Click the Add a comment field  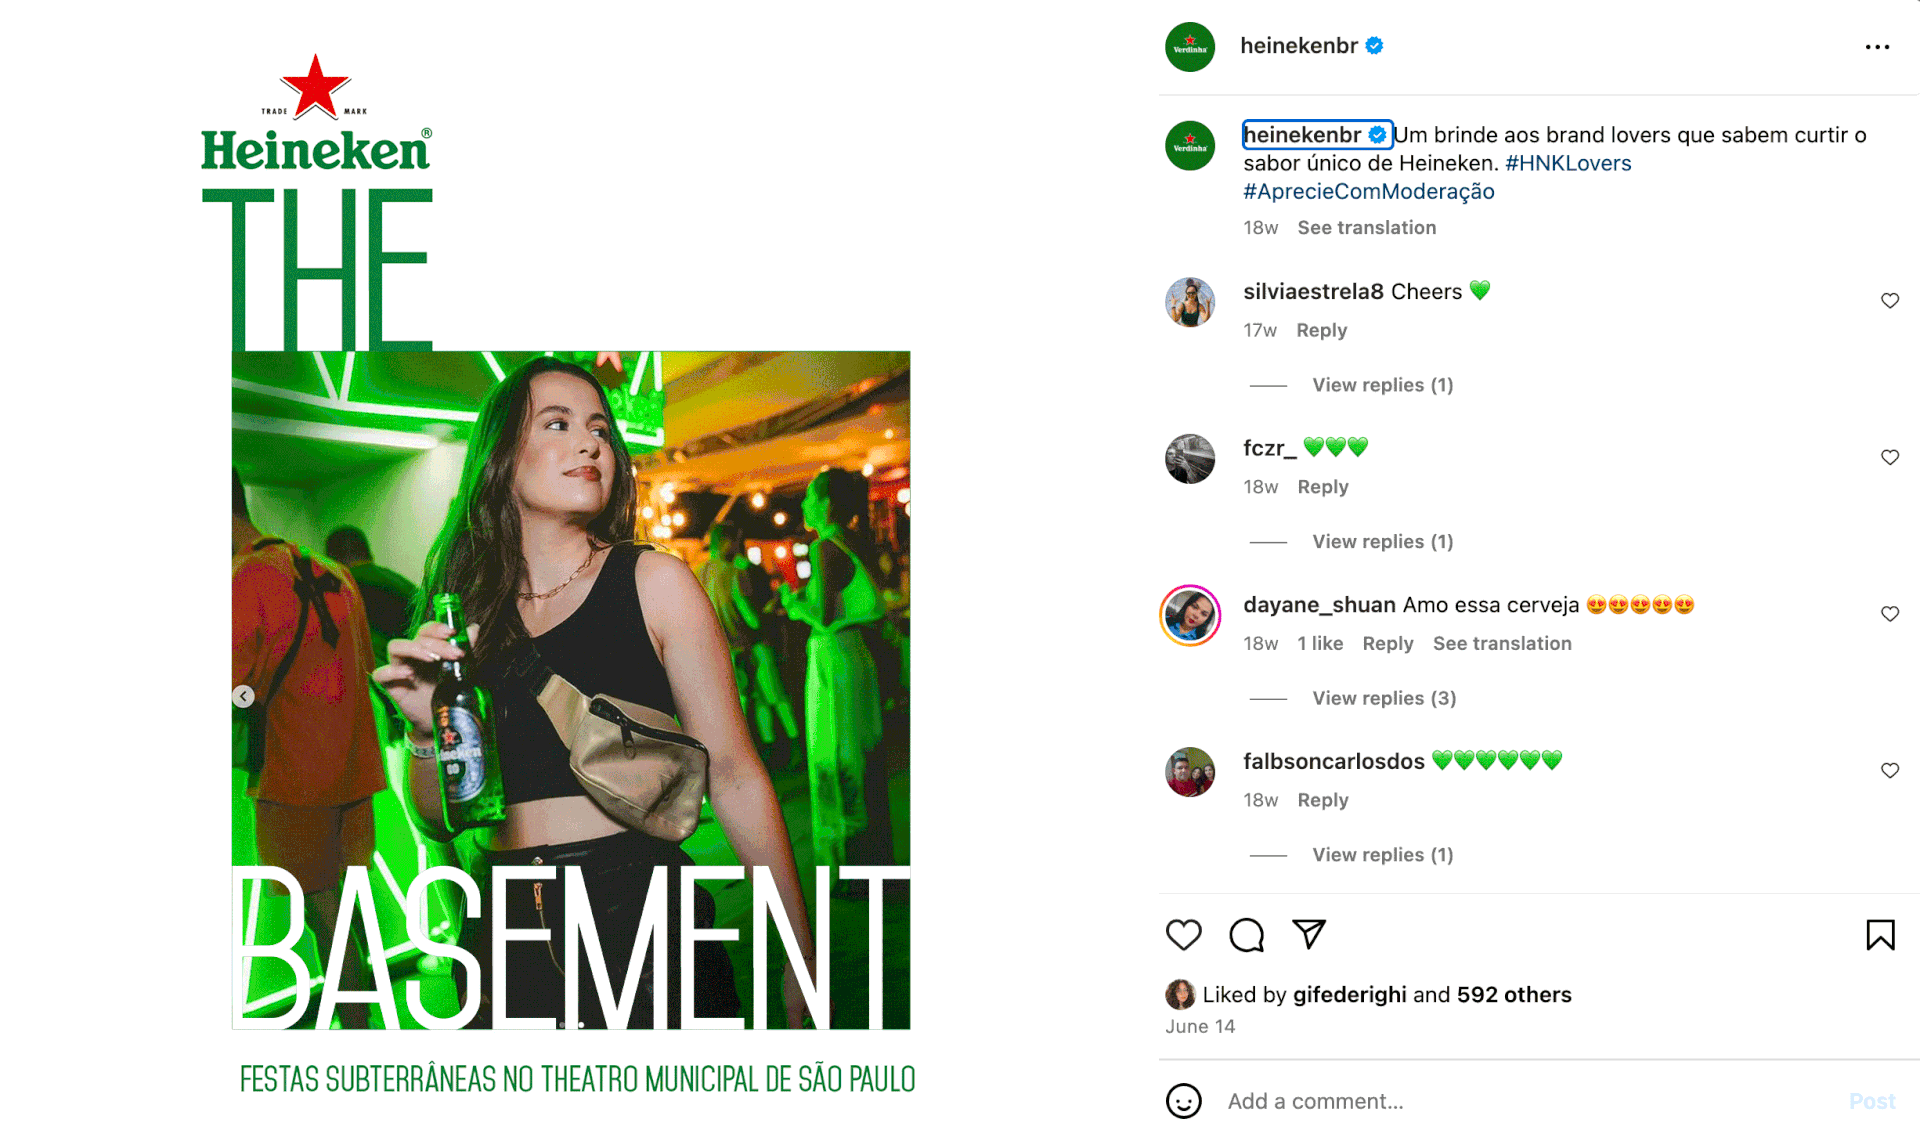coord(1530,1101)
